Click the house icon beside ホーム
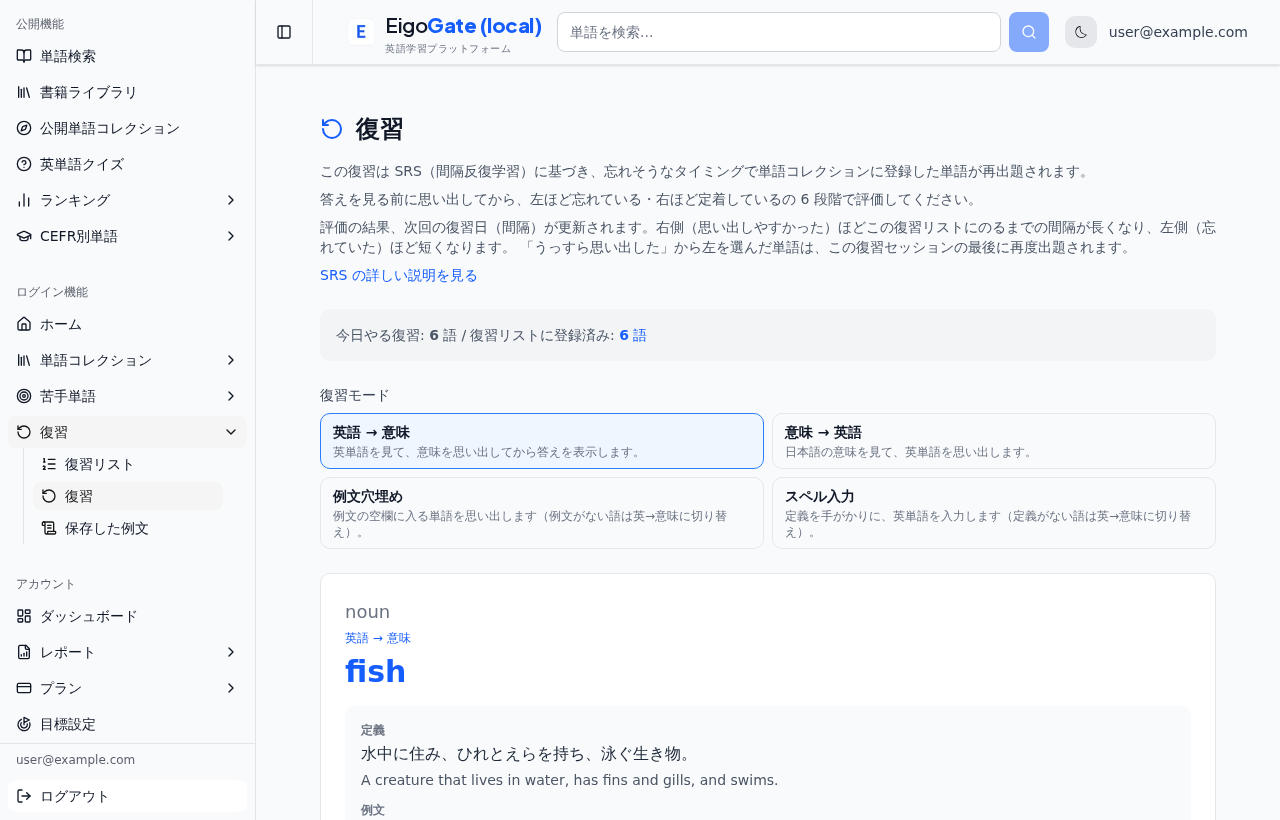Image resolution: width=1280 pixels, height=820 pixels. (24, 324)
